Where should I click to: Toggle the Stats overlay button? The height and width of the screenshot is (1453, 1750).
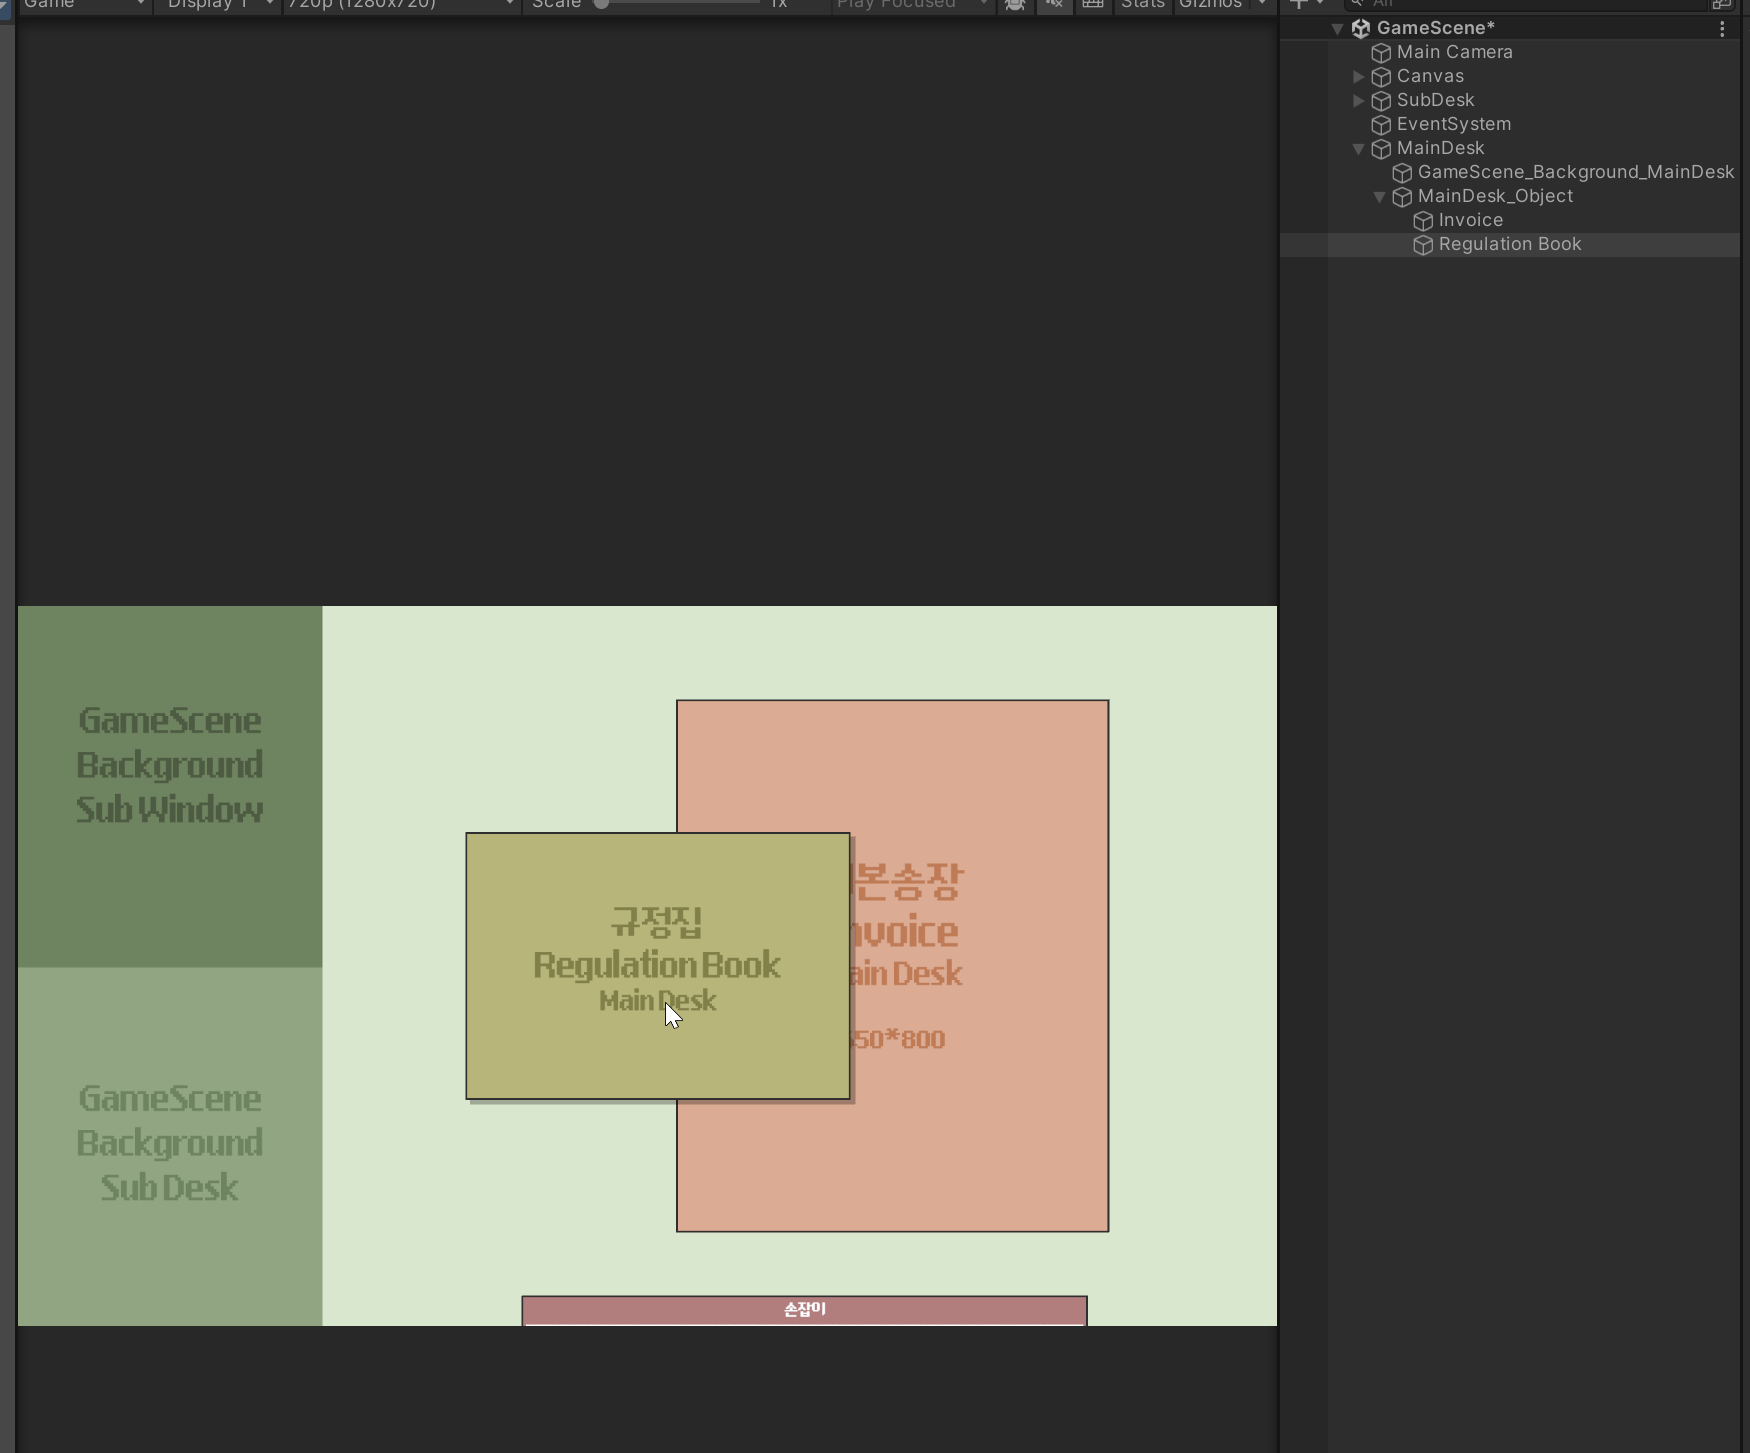click(1143, 4)
